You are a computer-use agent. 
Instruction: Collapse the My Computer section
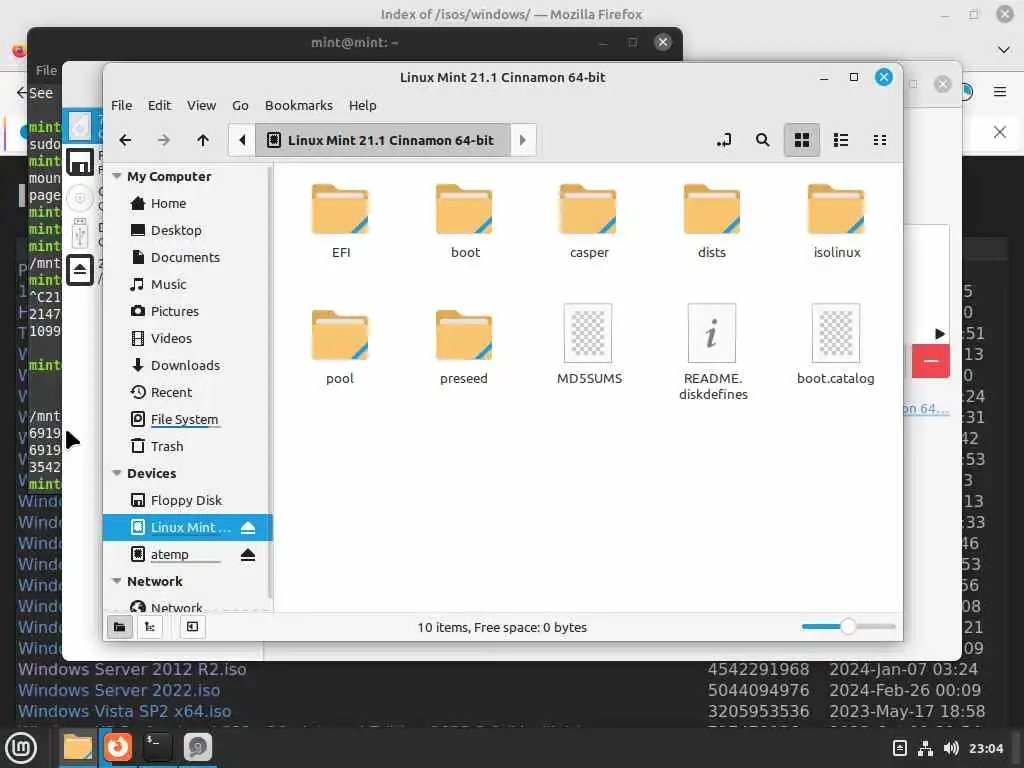[117, 176]
